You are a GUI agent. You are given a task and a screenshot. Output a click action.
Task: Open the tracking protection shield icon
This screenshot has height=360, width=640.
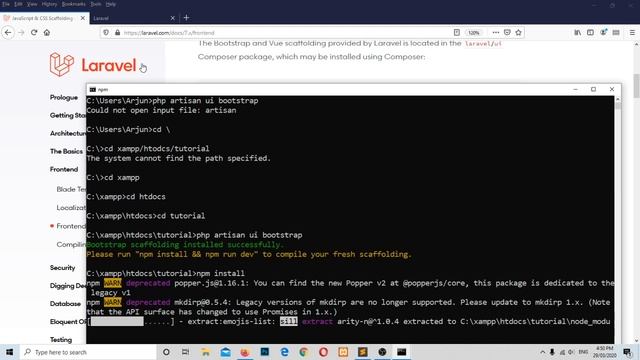[106, 33]
